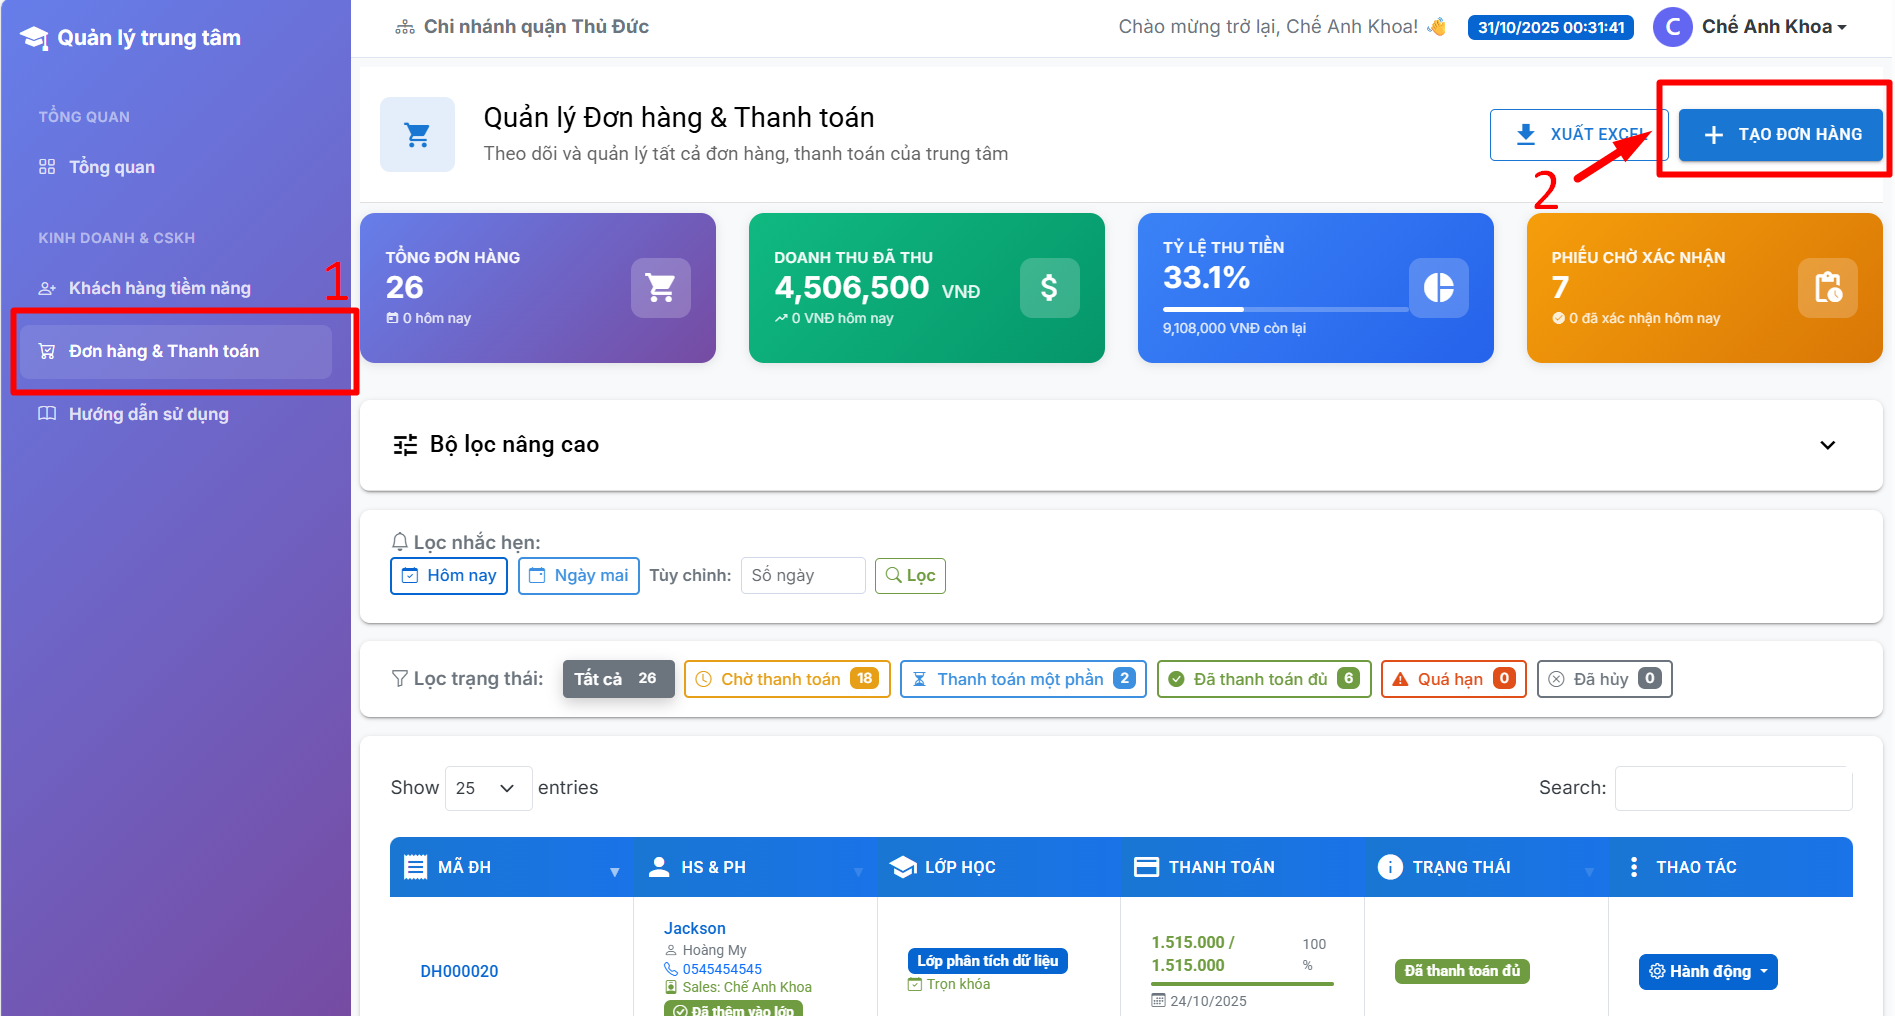Click the Tạo đơn hàng button
1895x1016 pixels.
1780,135
